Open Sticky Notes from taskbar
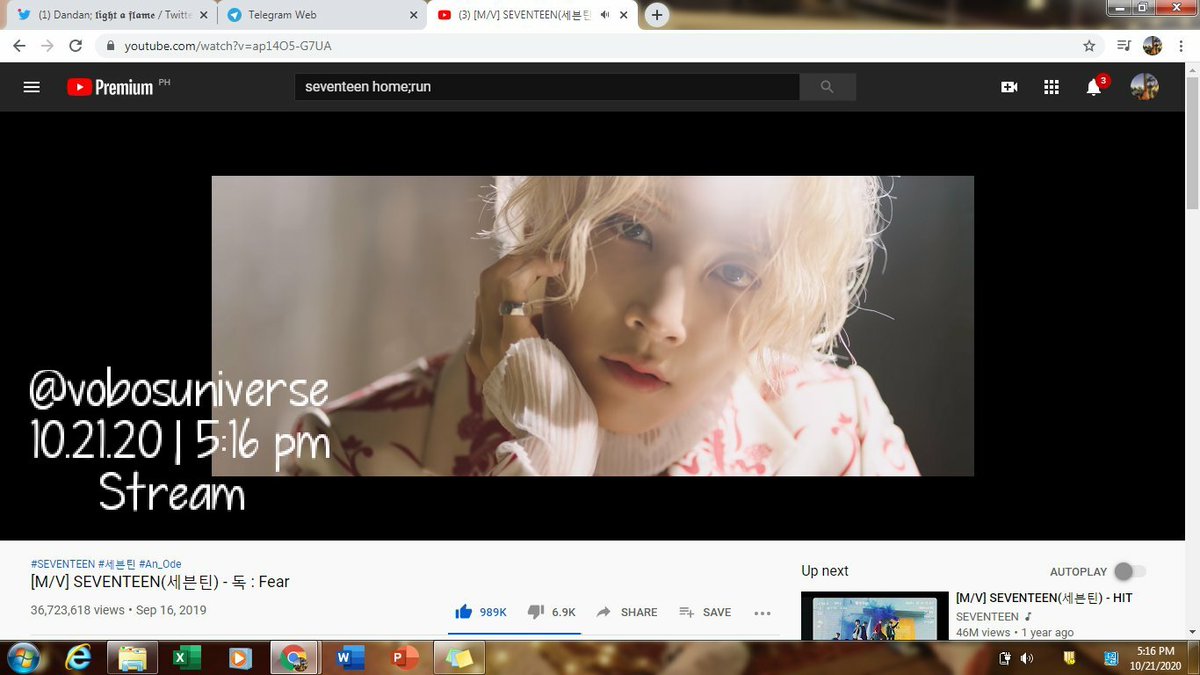Image resolution: width=1200 pixels, height=675 pixels. (459, 658)
